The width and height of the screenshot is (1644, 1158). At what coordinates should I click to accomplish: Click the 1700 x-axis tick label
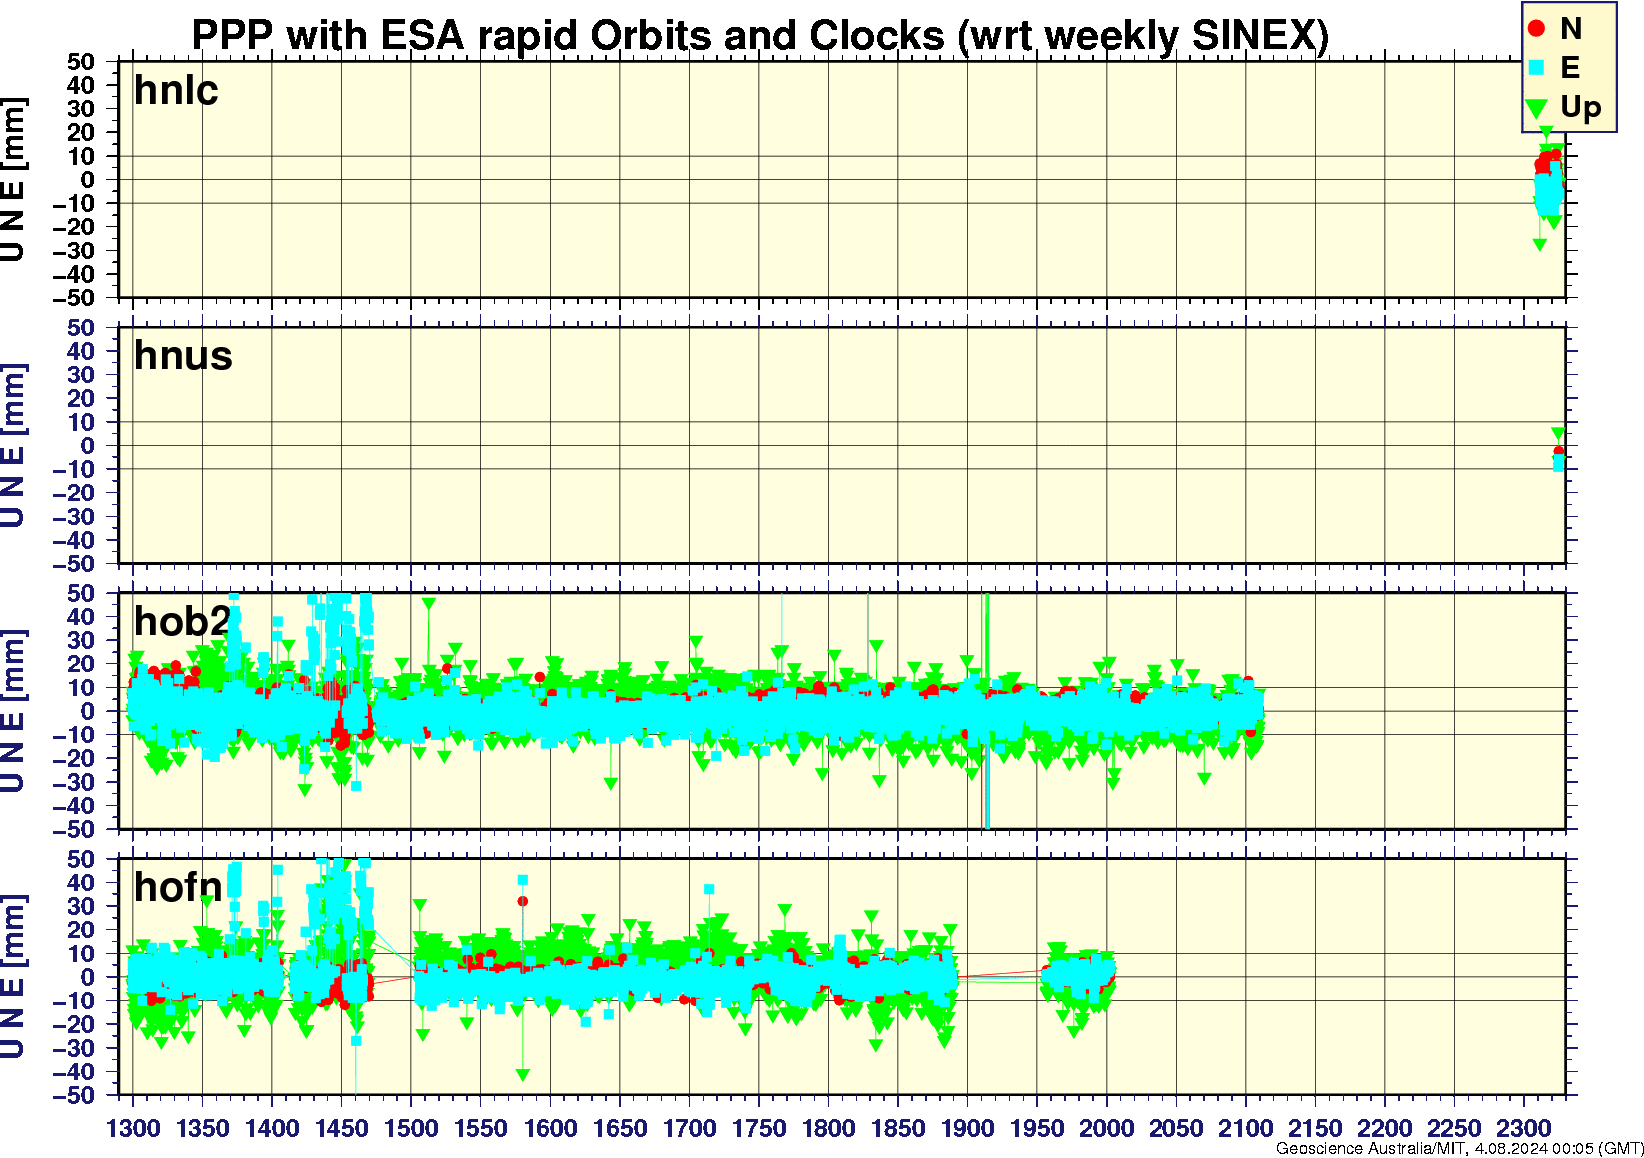pos(690,1128)
